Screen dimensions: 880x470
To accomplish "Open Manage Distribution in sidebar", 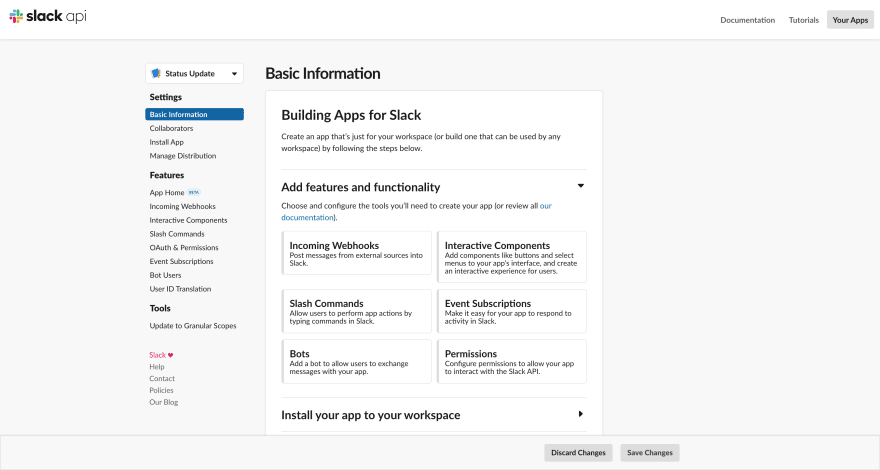I will pos(182,156).
